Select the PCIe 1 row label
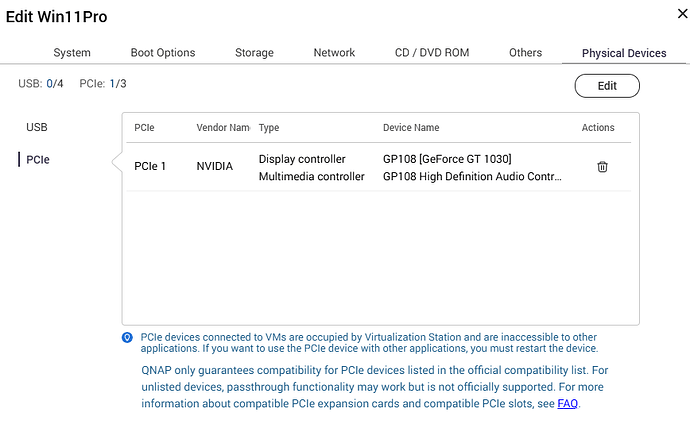 pos(150,166)
